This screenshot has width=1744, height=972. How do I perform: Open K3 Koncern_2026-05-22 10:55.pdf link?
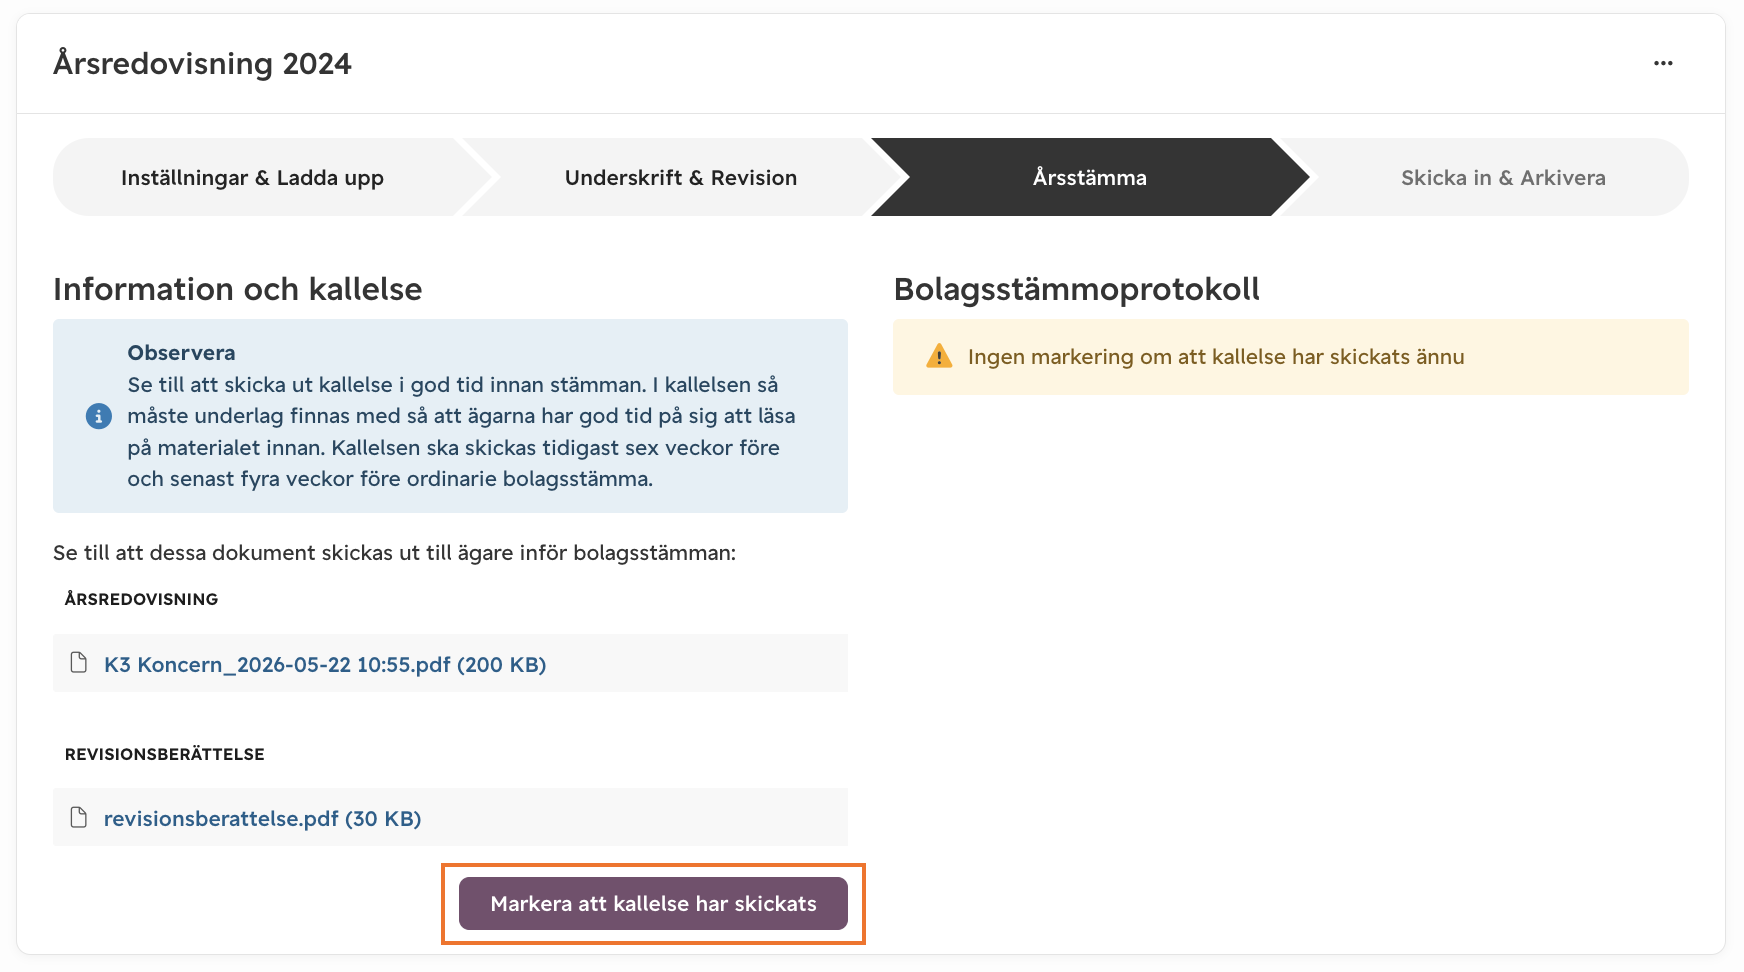[325, 664]
